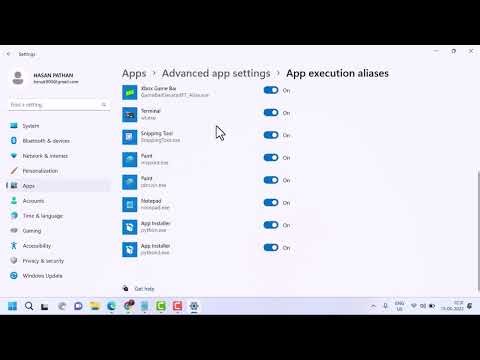Open the HASAN PATHAN account profile
480x360 pixels.
click(45, 78)
